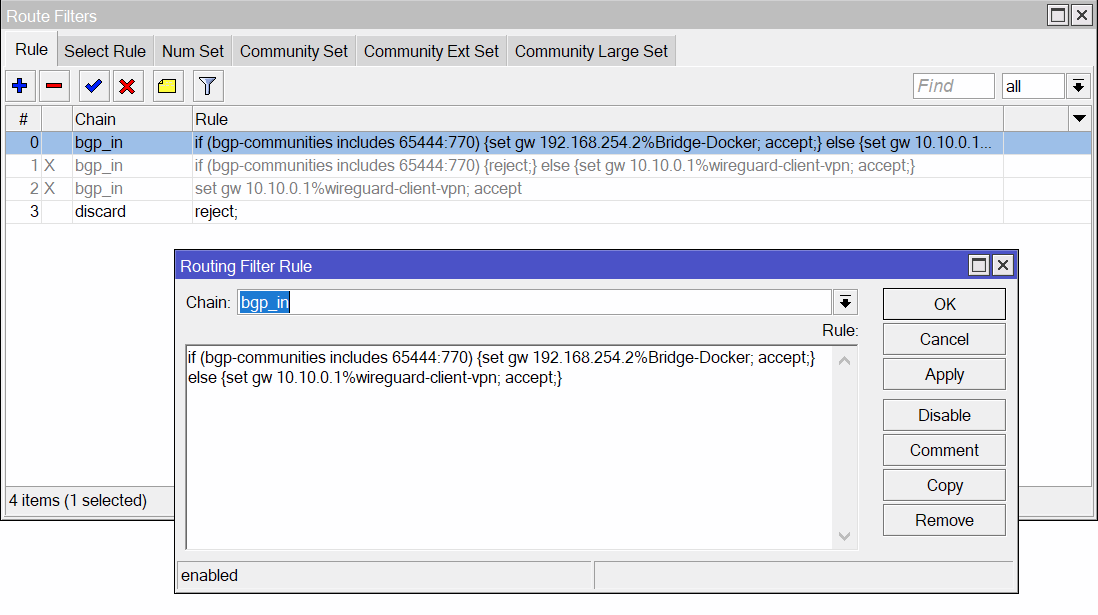Image resolution: width=1098 pixels, height=615 pixels.
Task: Click the Disable button
Action: [x=944, y=415]
